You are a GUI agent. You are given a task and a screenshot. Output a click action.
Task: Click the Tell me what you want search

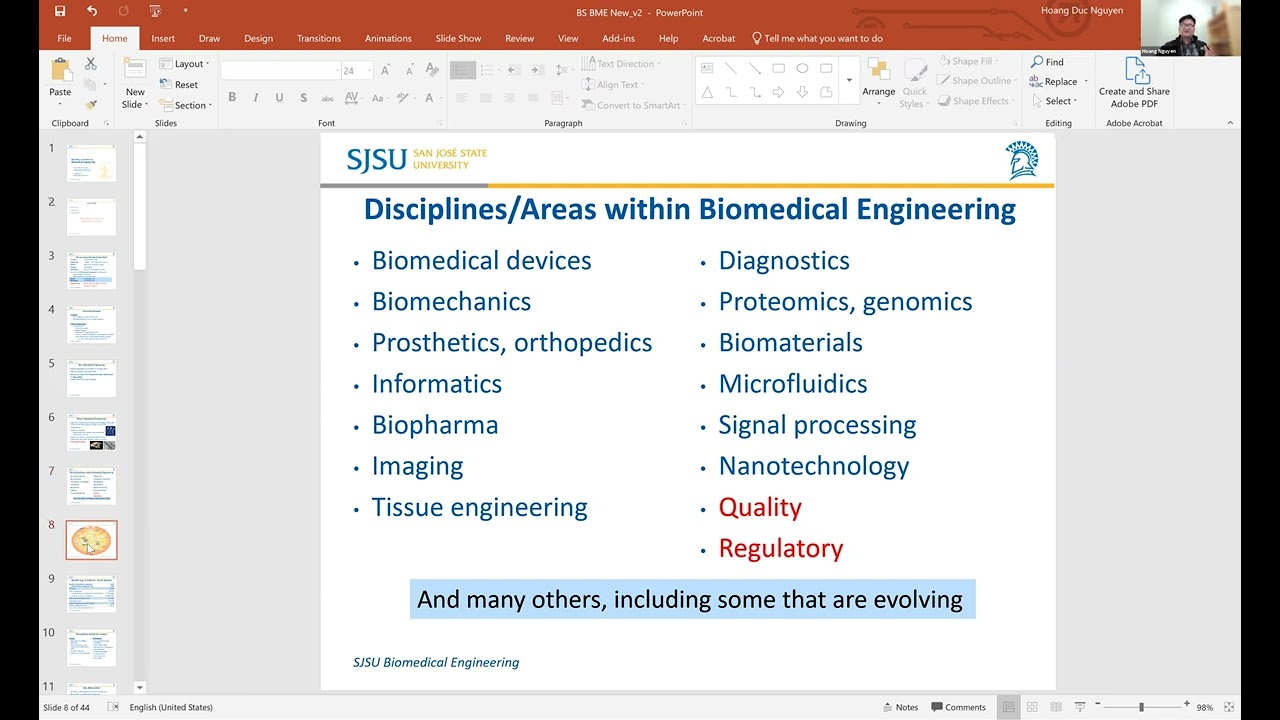[817, 38]
